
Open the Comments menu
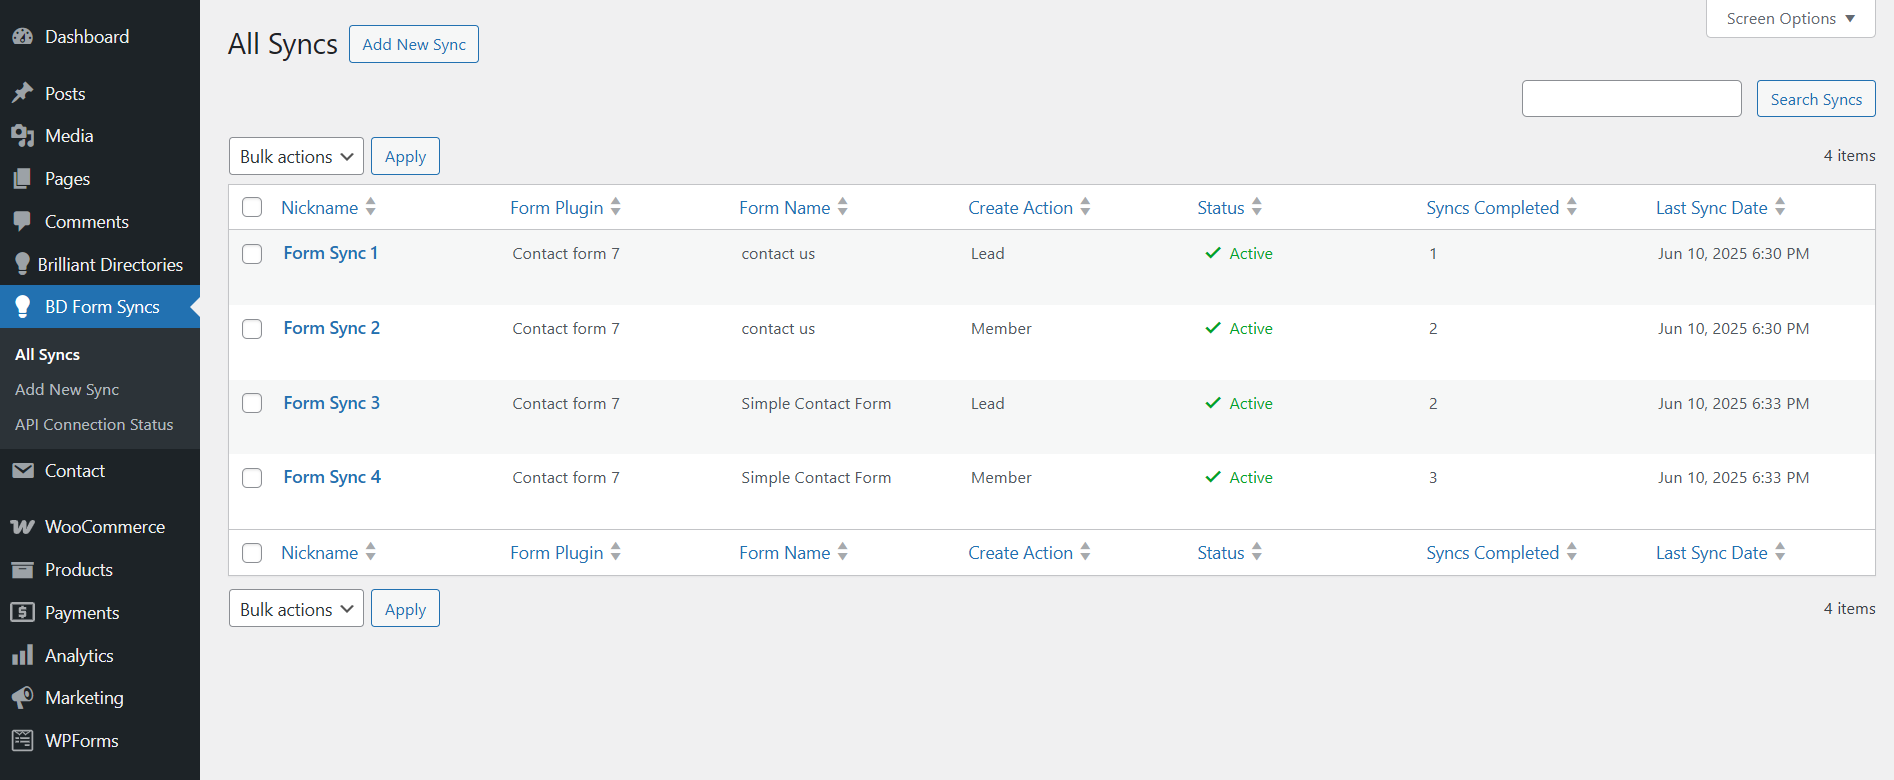click(x=100, y=222)
